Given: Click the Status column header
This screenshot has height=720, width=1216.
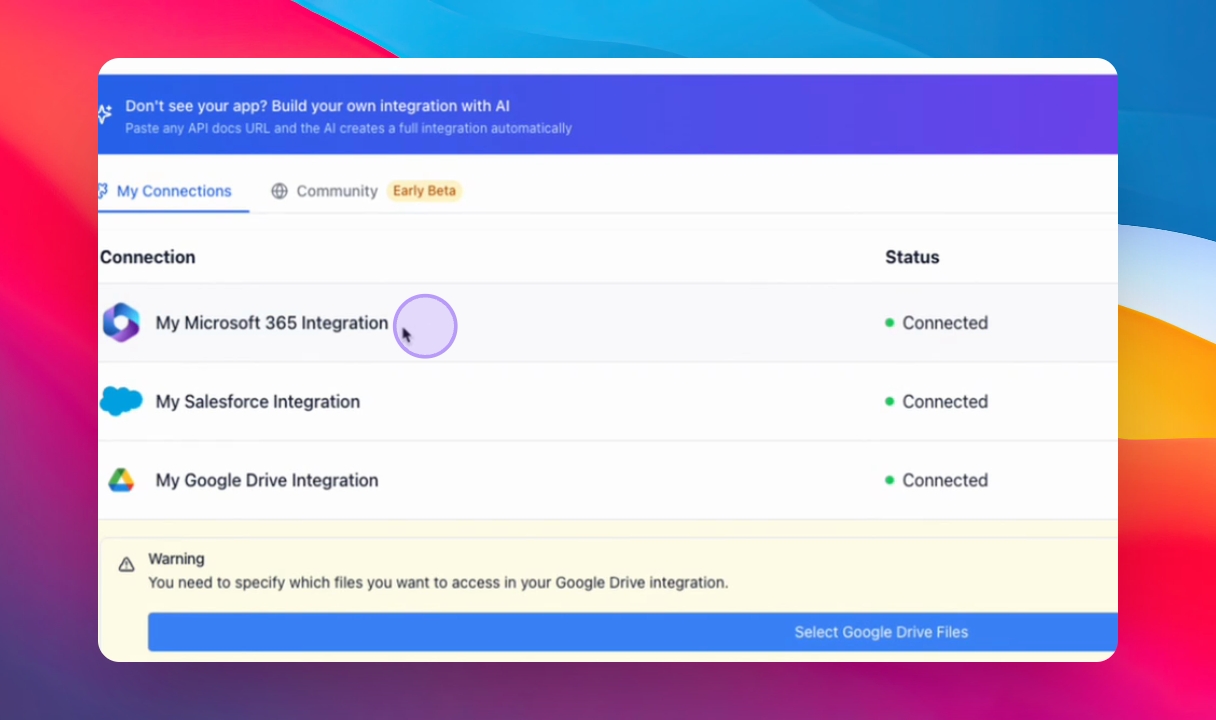Looking at the screenshot, I should [x=912, y=257].
